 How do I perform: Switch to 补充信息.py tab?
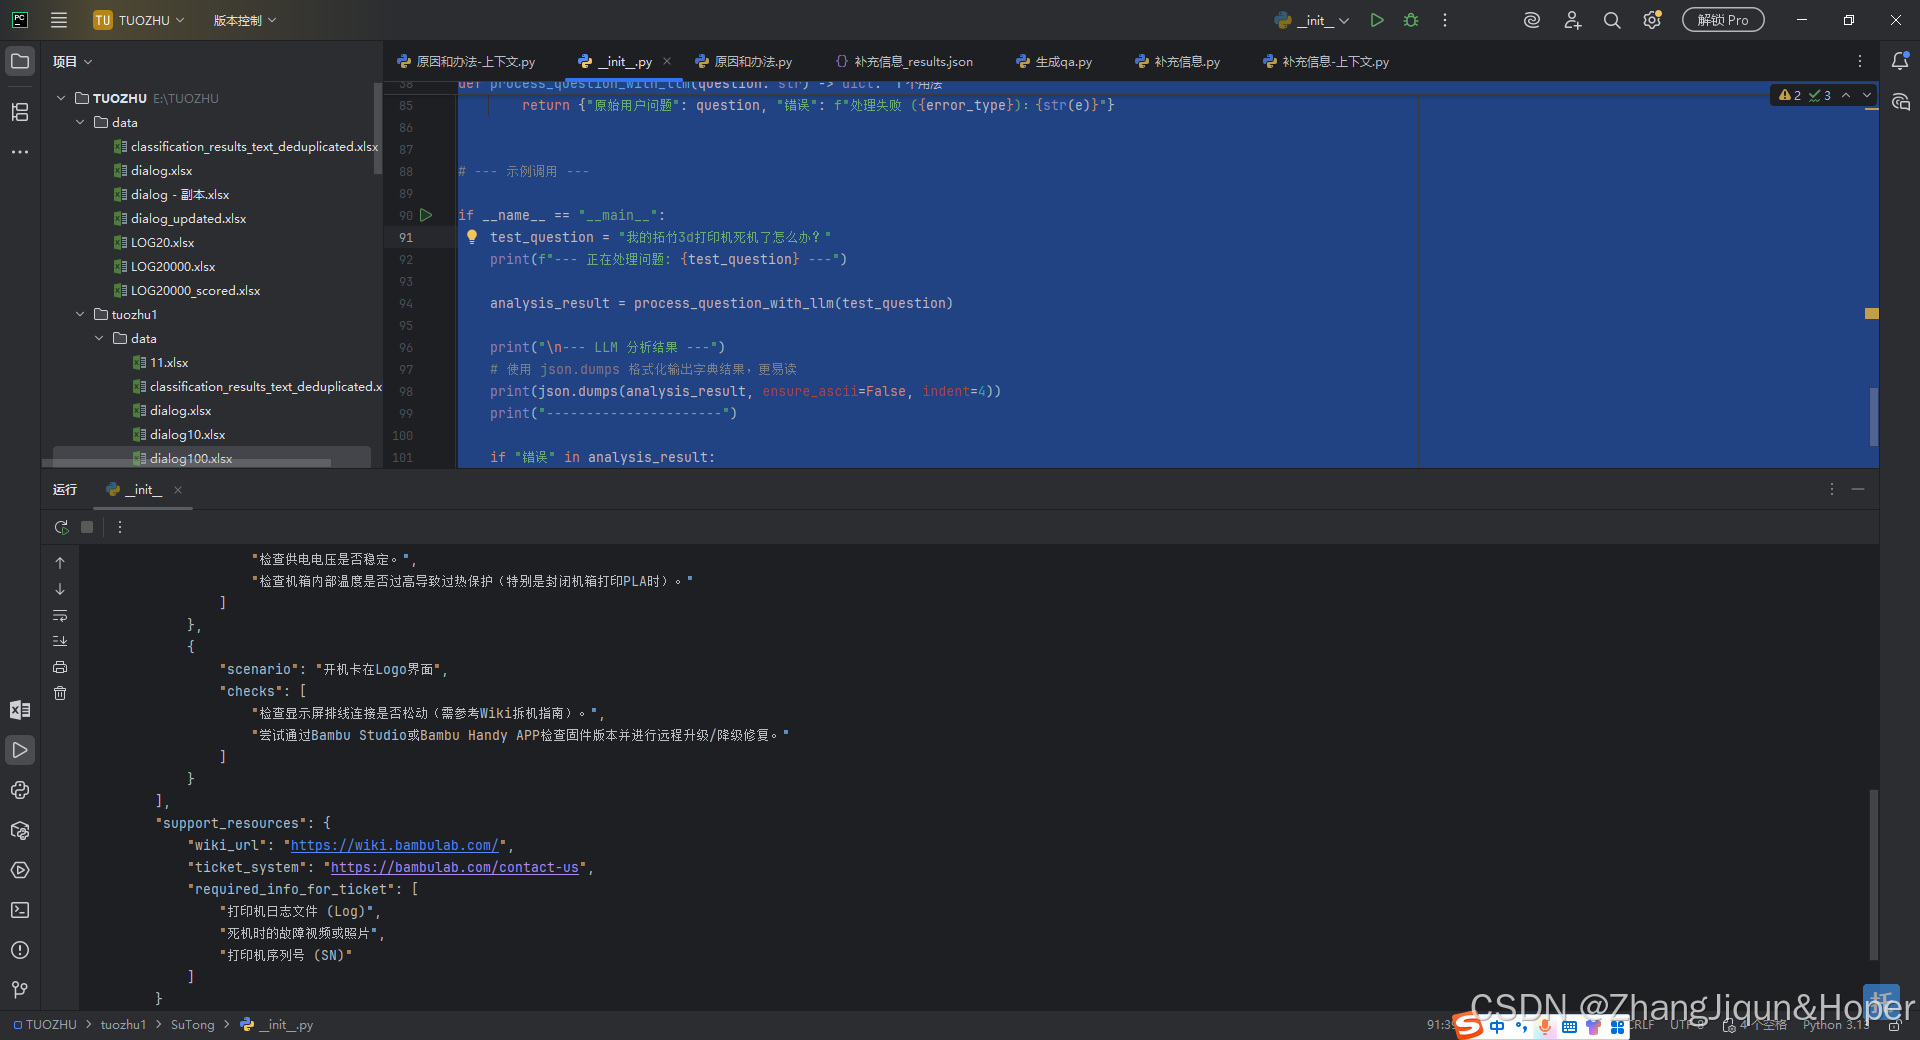(1178, 62)
